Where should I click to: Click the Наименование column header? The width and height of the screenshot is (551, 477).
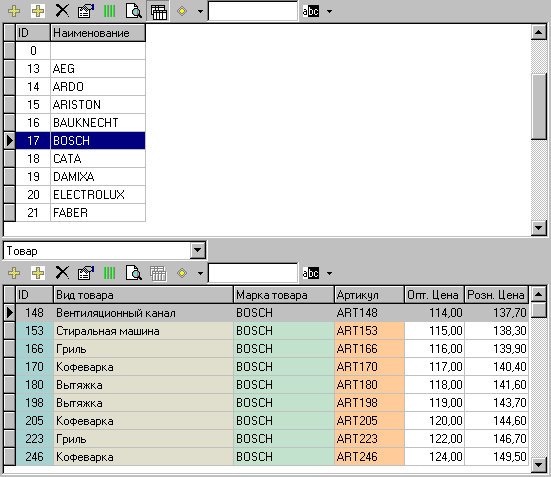tap(98, 33)
